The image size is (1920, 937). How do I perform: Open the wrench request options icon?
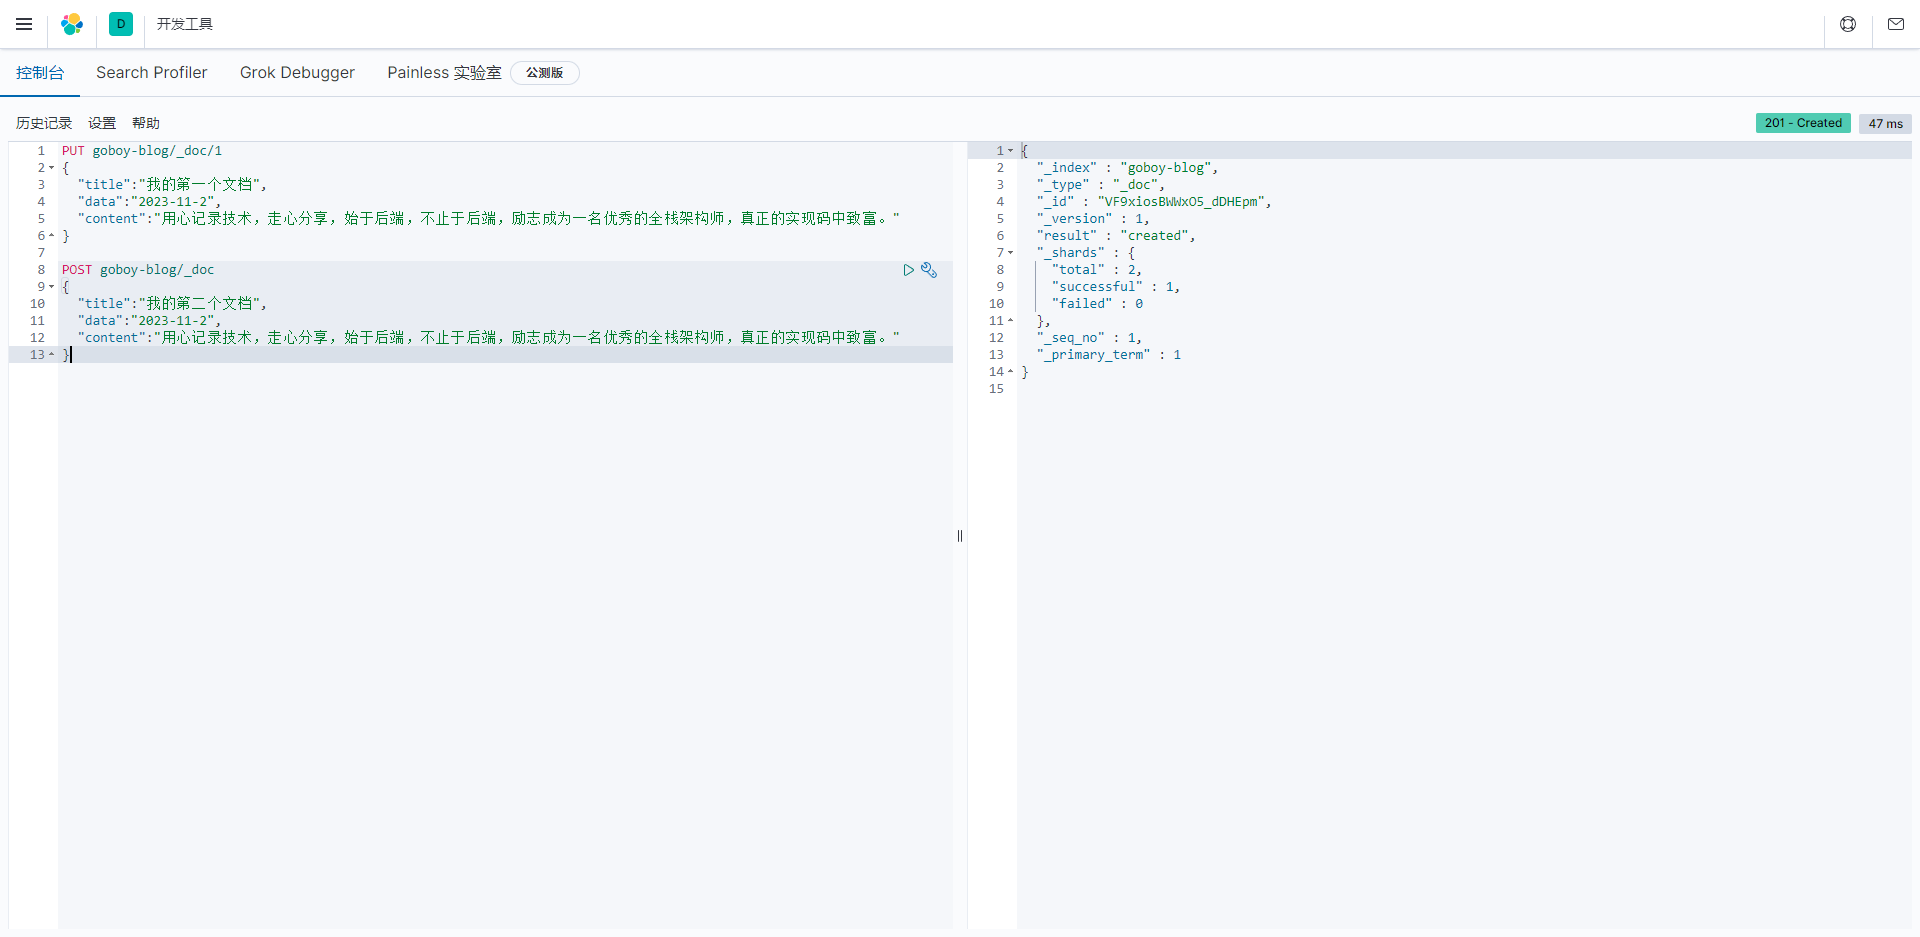point(929,270)
